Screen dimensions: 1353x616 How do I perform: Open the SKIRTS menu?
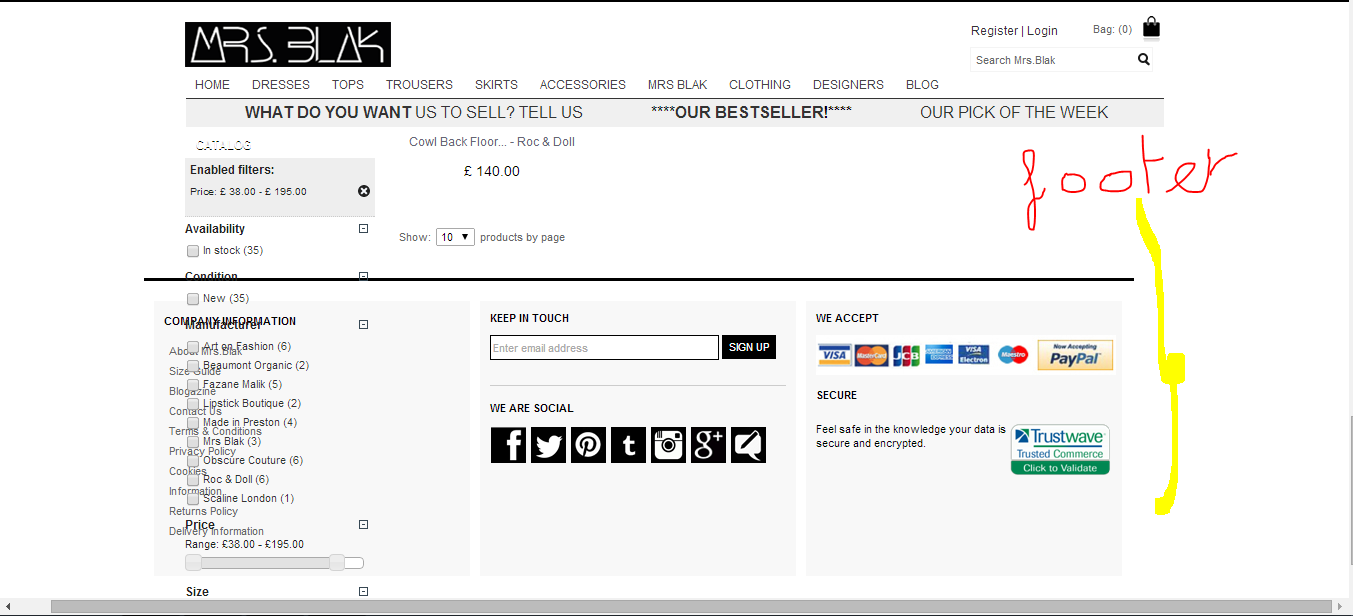[496, 85]
